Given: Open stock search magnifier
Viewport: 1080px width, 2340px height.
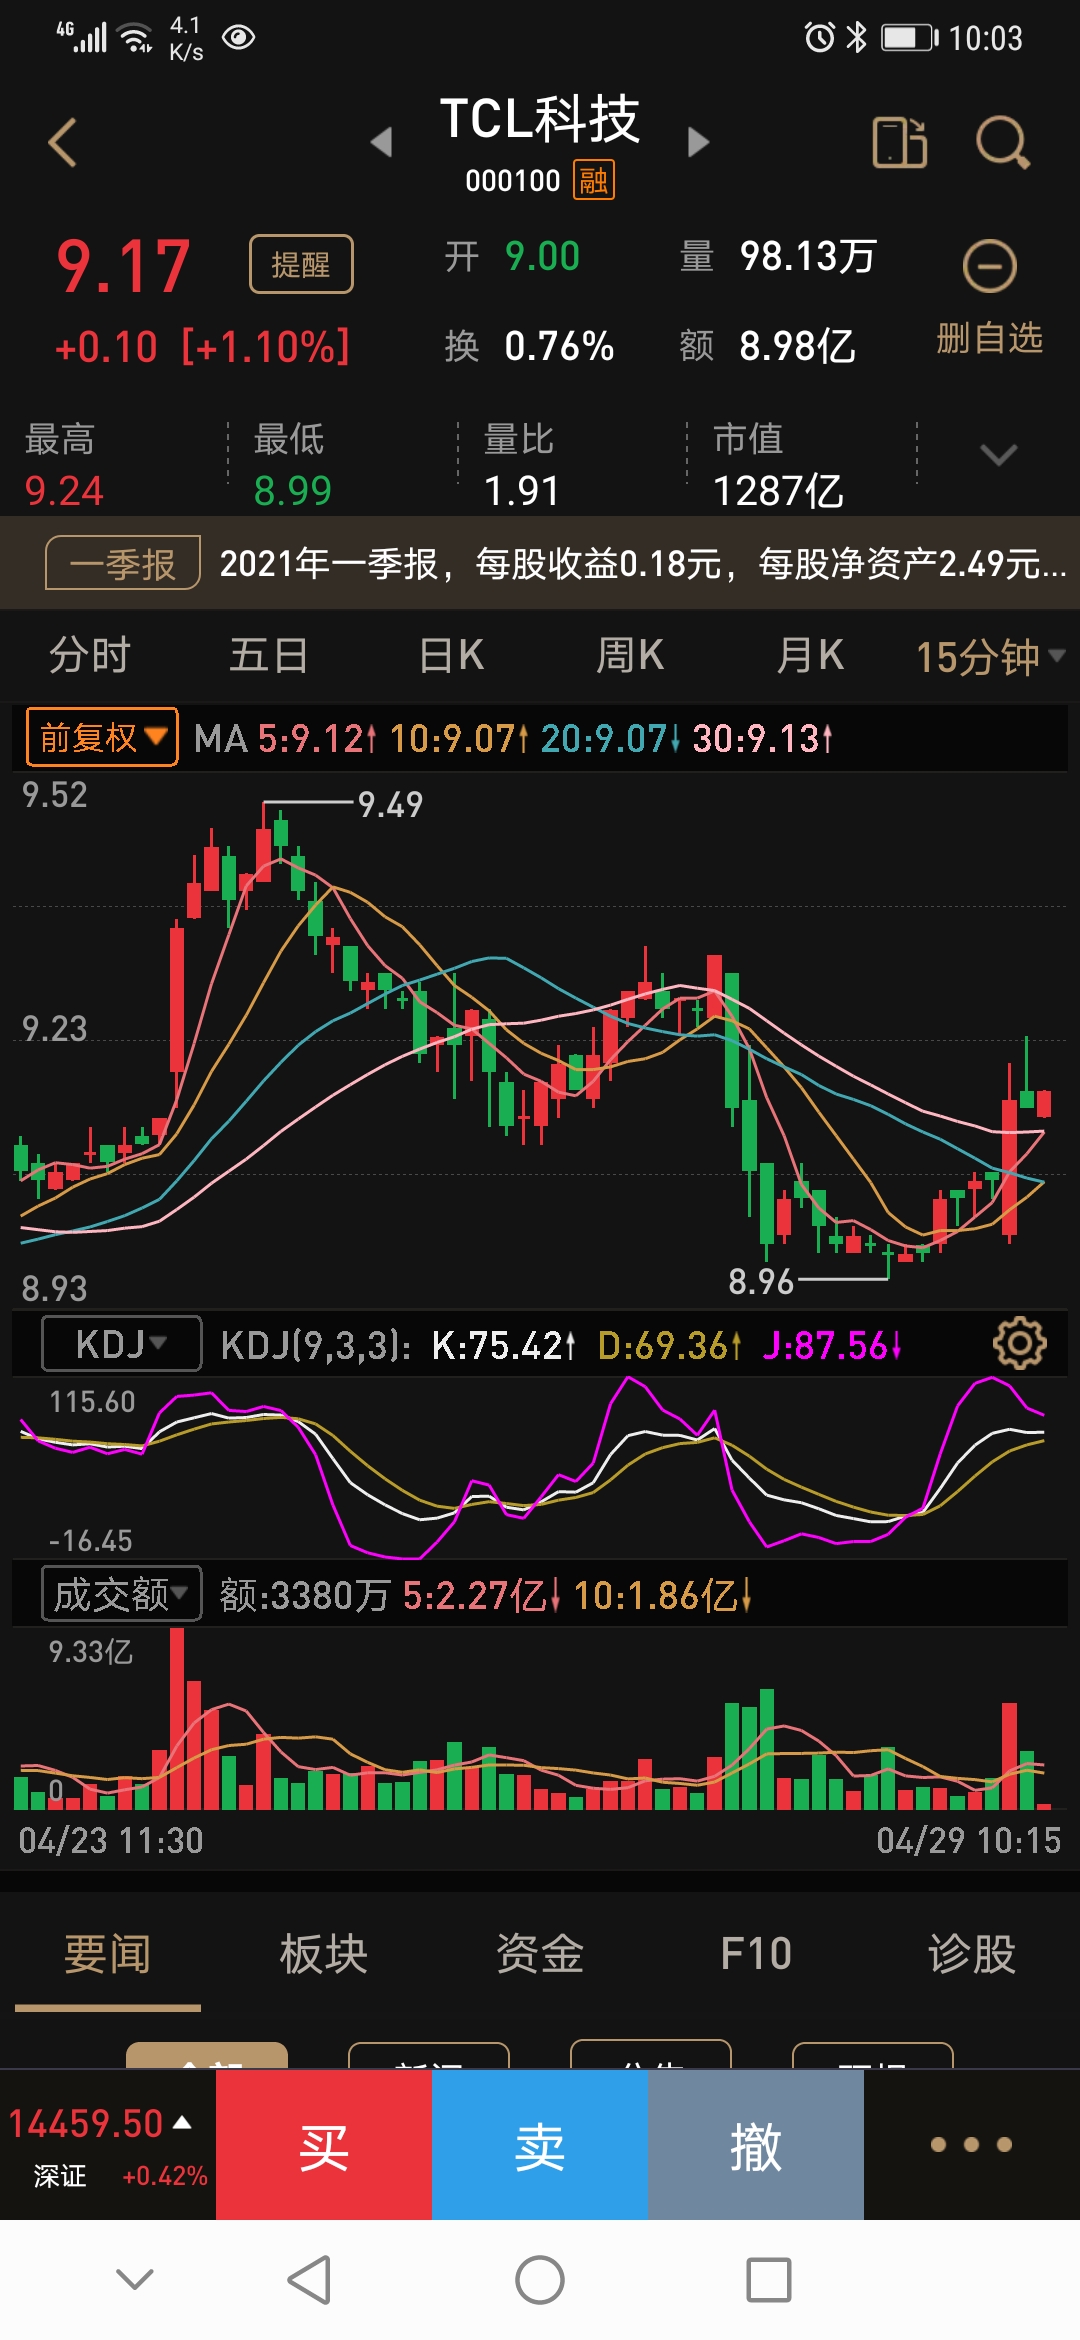Looking at the screenshot, I should pos(1002,142).
